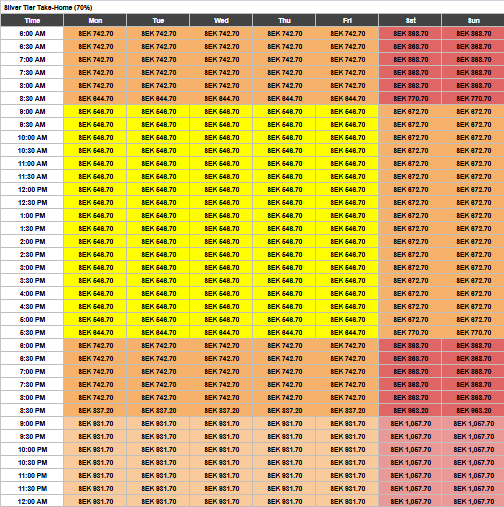The image size is (504, 507).
Task: Click Saturday's 10:00 PM SEK 1,067.70 cell
Action: [410, 450]
